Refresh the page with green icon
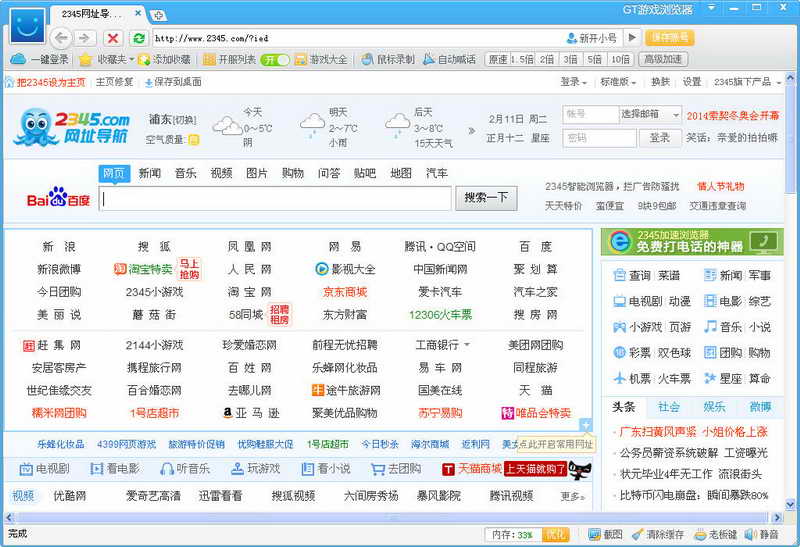Image resolution: width=800 pixels, height=547 pixels. pyautogui.click(x=139, y=38)
